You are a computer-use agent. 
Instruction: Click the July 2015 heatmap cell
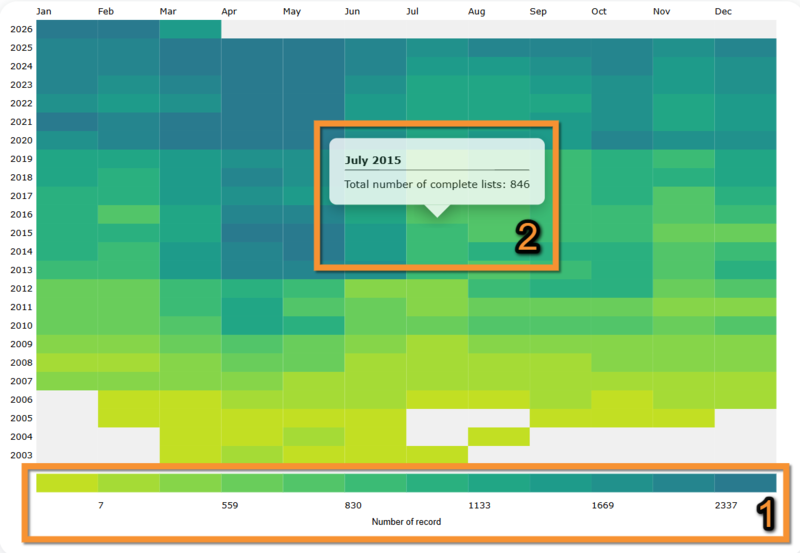[x=437, y=233]
